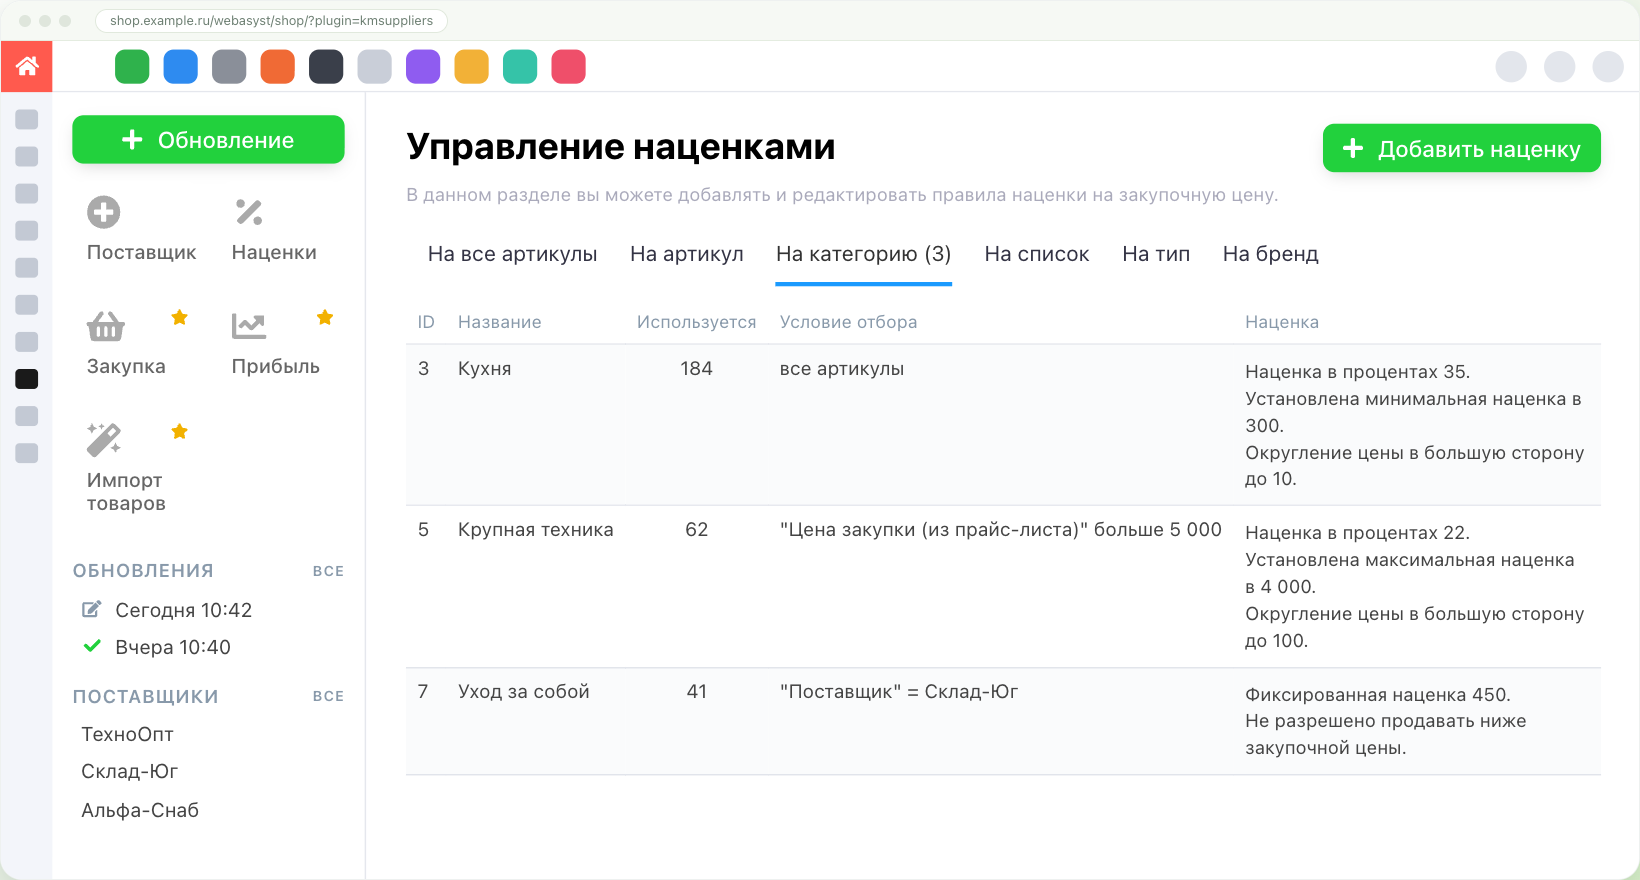Open the Кухня markup row
1640x880 pixels.
[x=1003, y=425]
